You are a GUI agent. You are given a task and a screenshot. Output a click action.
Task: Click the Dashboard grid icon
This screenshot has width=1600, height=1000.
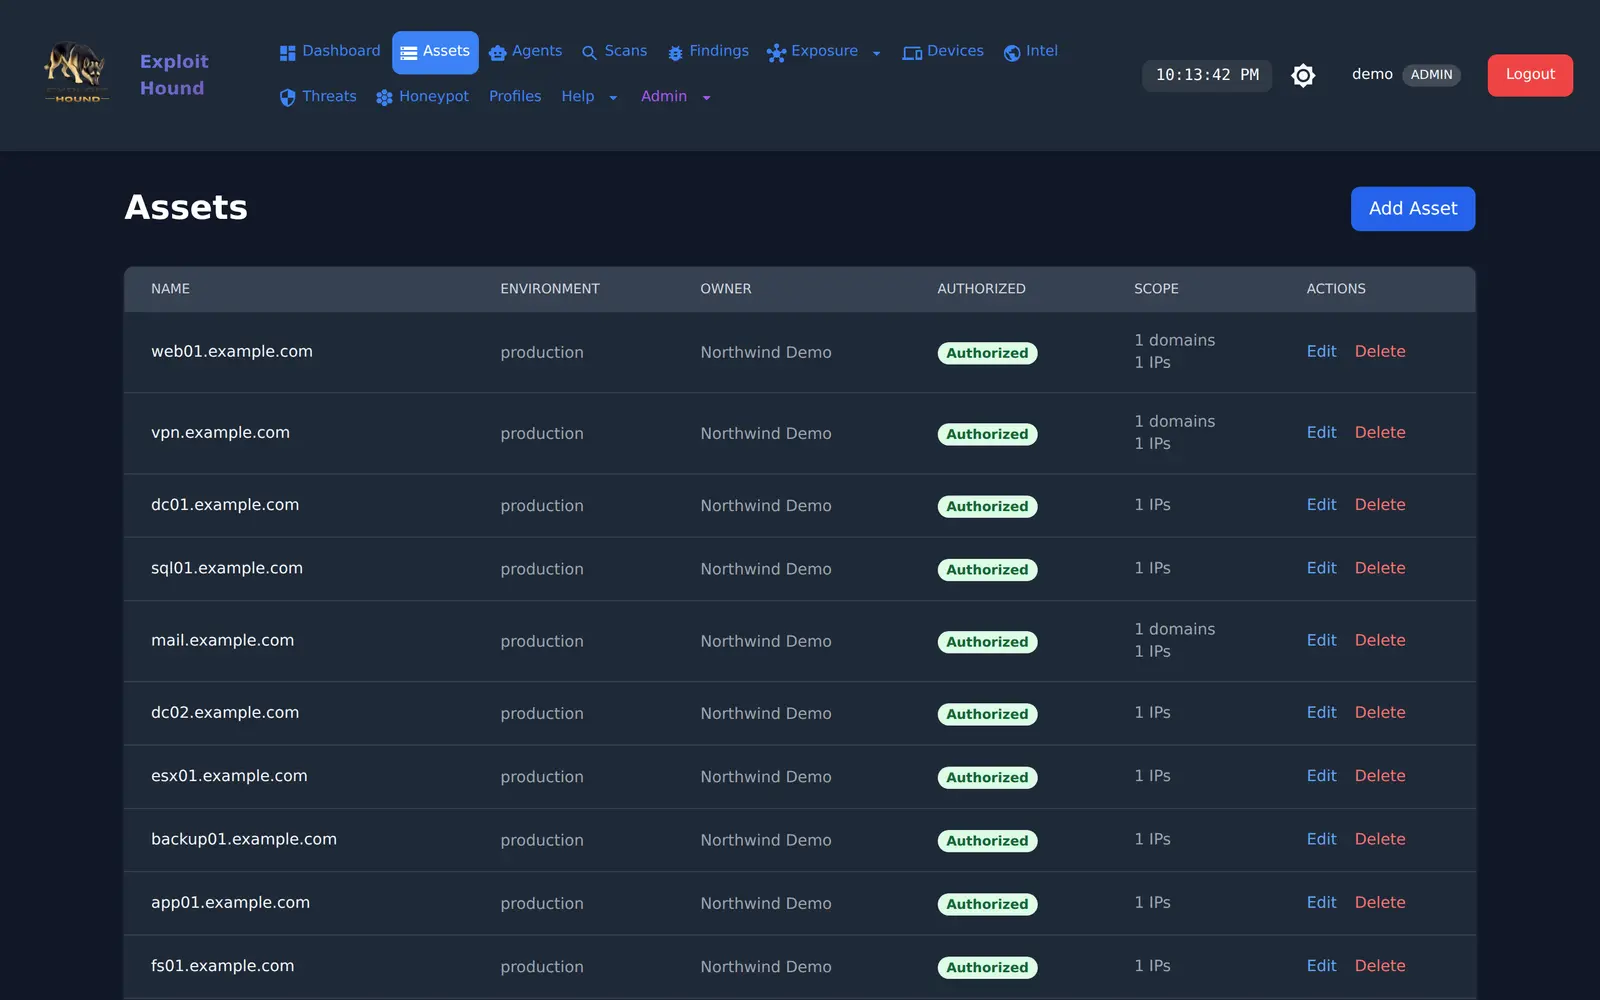click(288, 53)
